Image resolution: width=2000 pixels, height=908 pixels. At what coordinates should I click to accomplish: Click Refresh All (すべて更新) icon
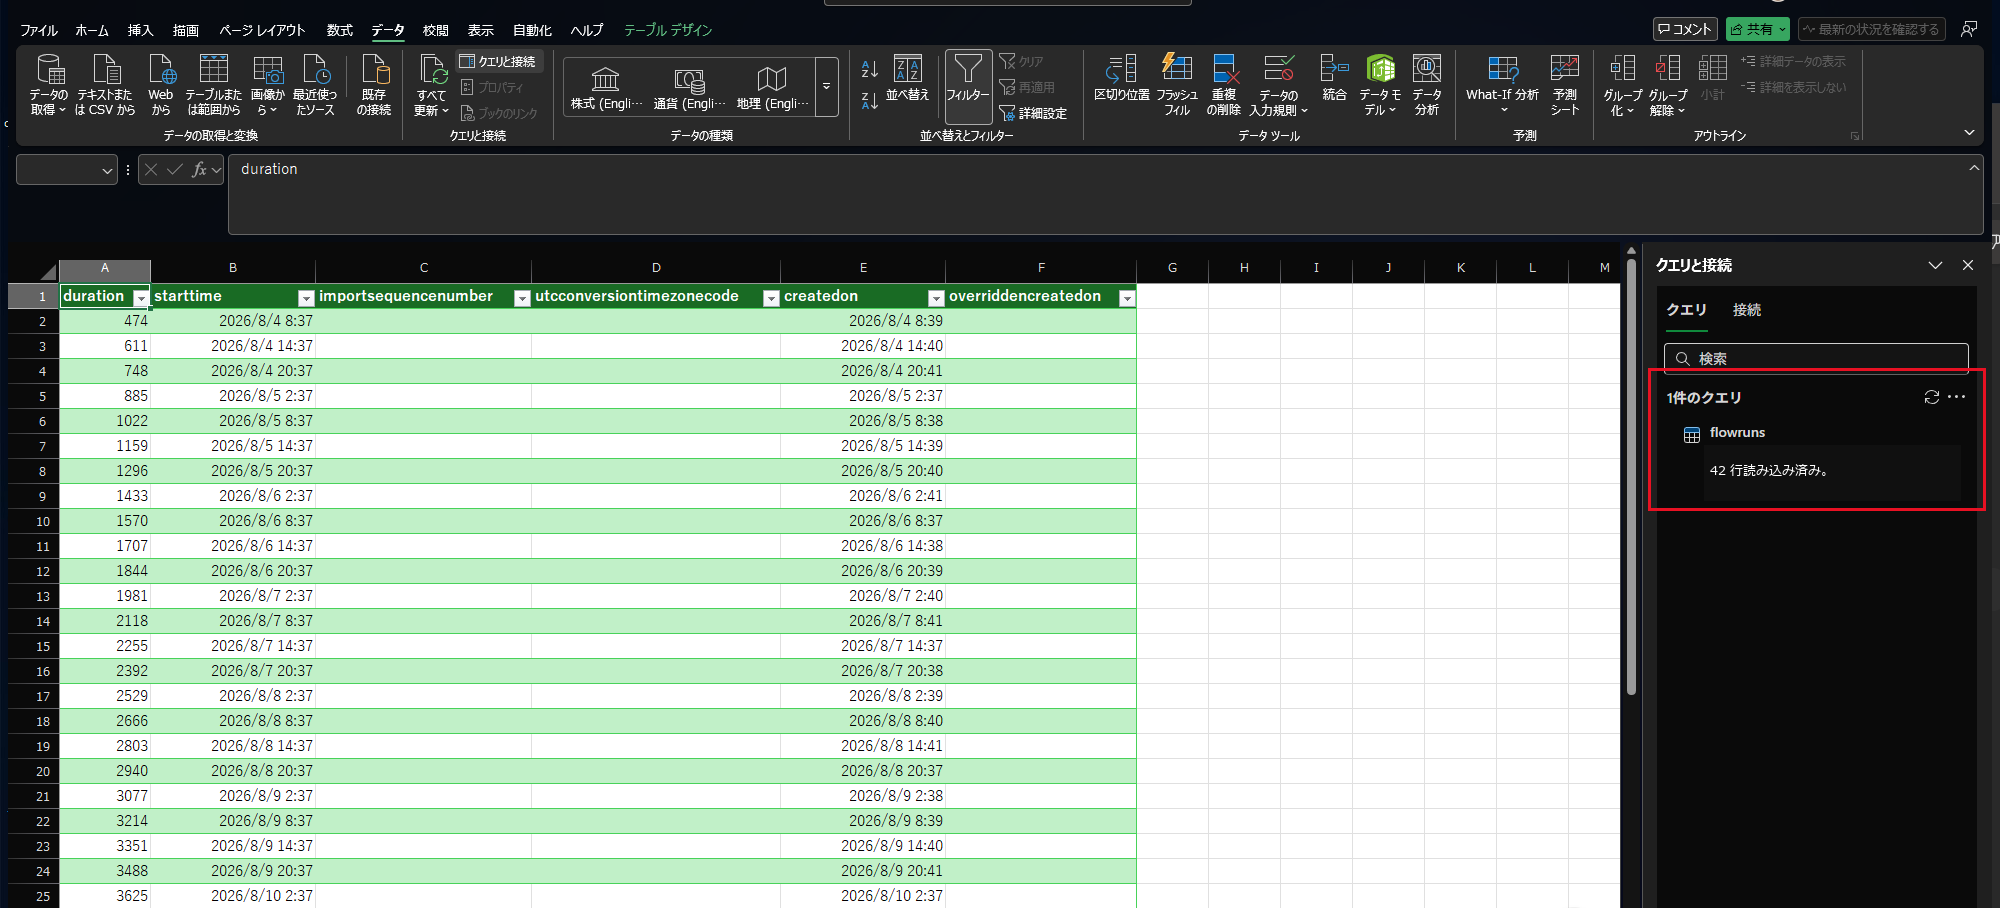[x=433, y=70]
